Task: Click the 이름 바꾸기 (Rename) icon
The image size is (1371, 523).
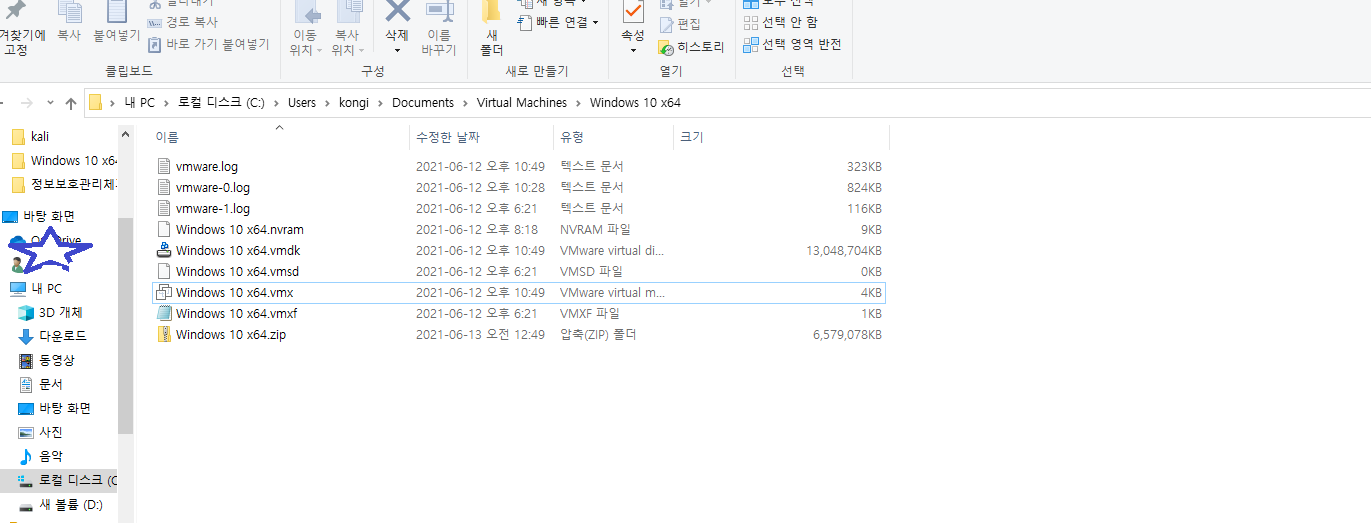Action: (x=438, y=29)
